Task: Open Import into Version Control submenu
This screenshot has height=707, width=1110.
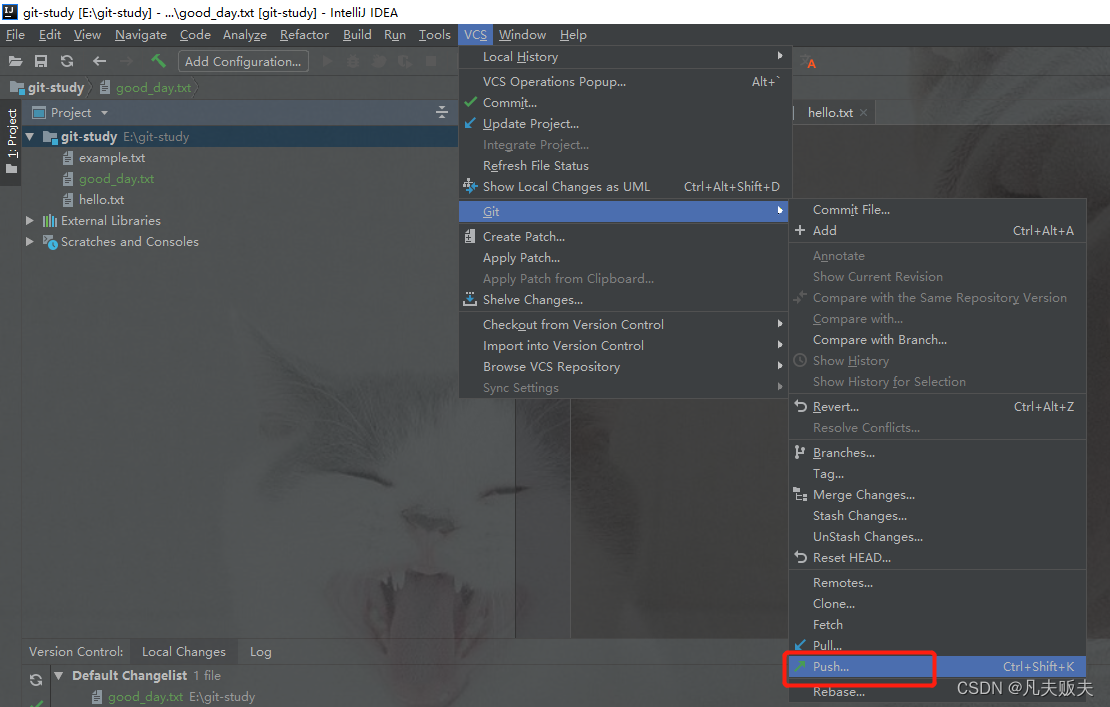Action: [624, 346]
